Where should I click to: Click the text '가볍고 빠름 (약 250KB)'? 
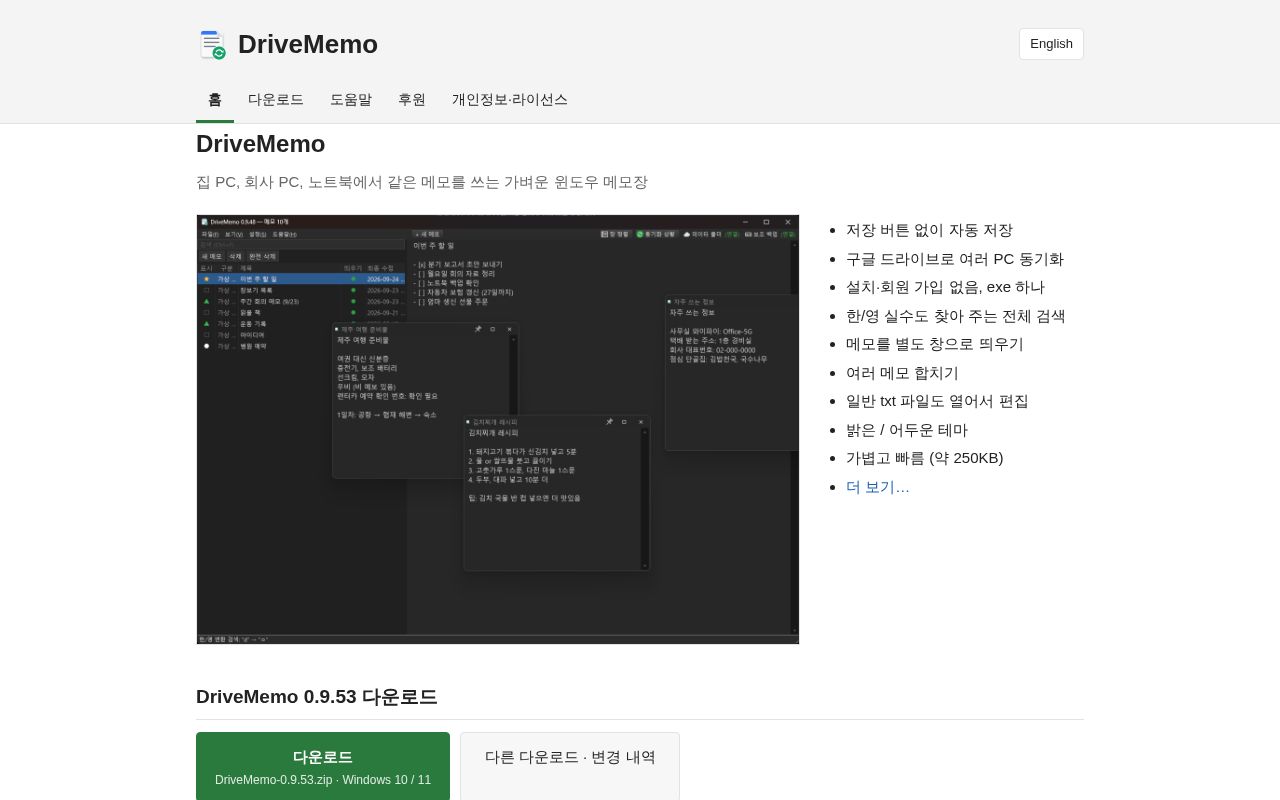[x=925, y=458]
